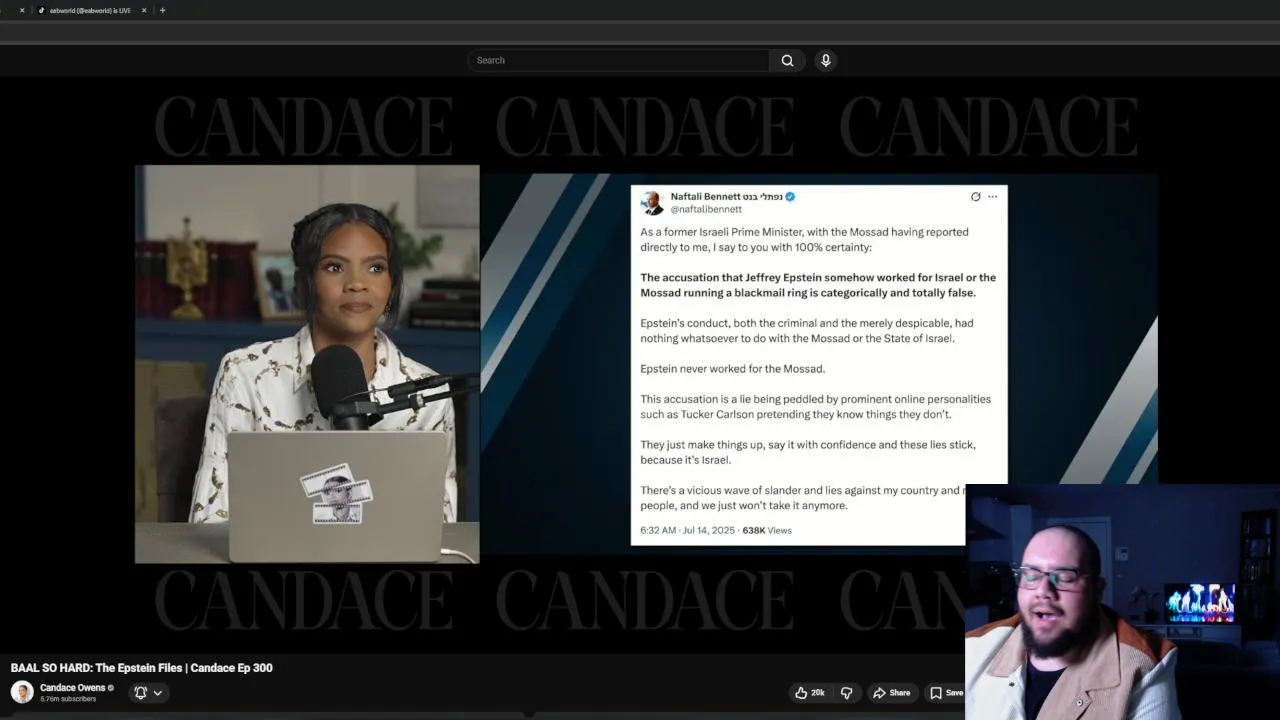This screenshot has width=1280, height=720.
Task: Open the Candace Owens channel avatar
Action: pos(22,692)
